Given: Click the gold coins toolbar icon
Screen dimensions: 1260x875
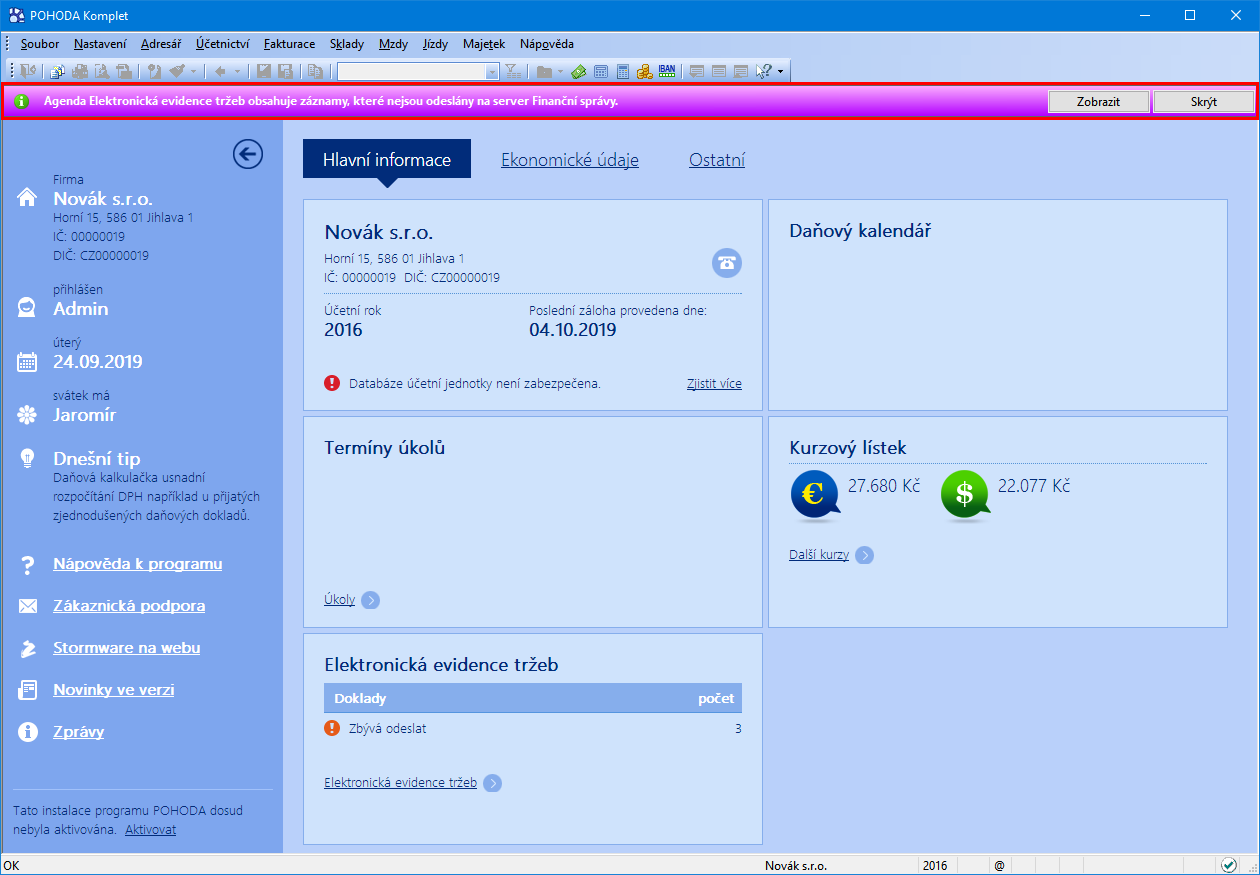Looking at the screenshot, I should [645, 71].
